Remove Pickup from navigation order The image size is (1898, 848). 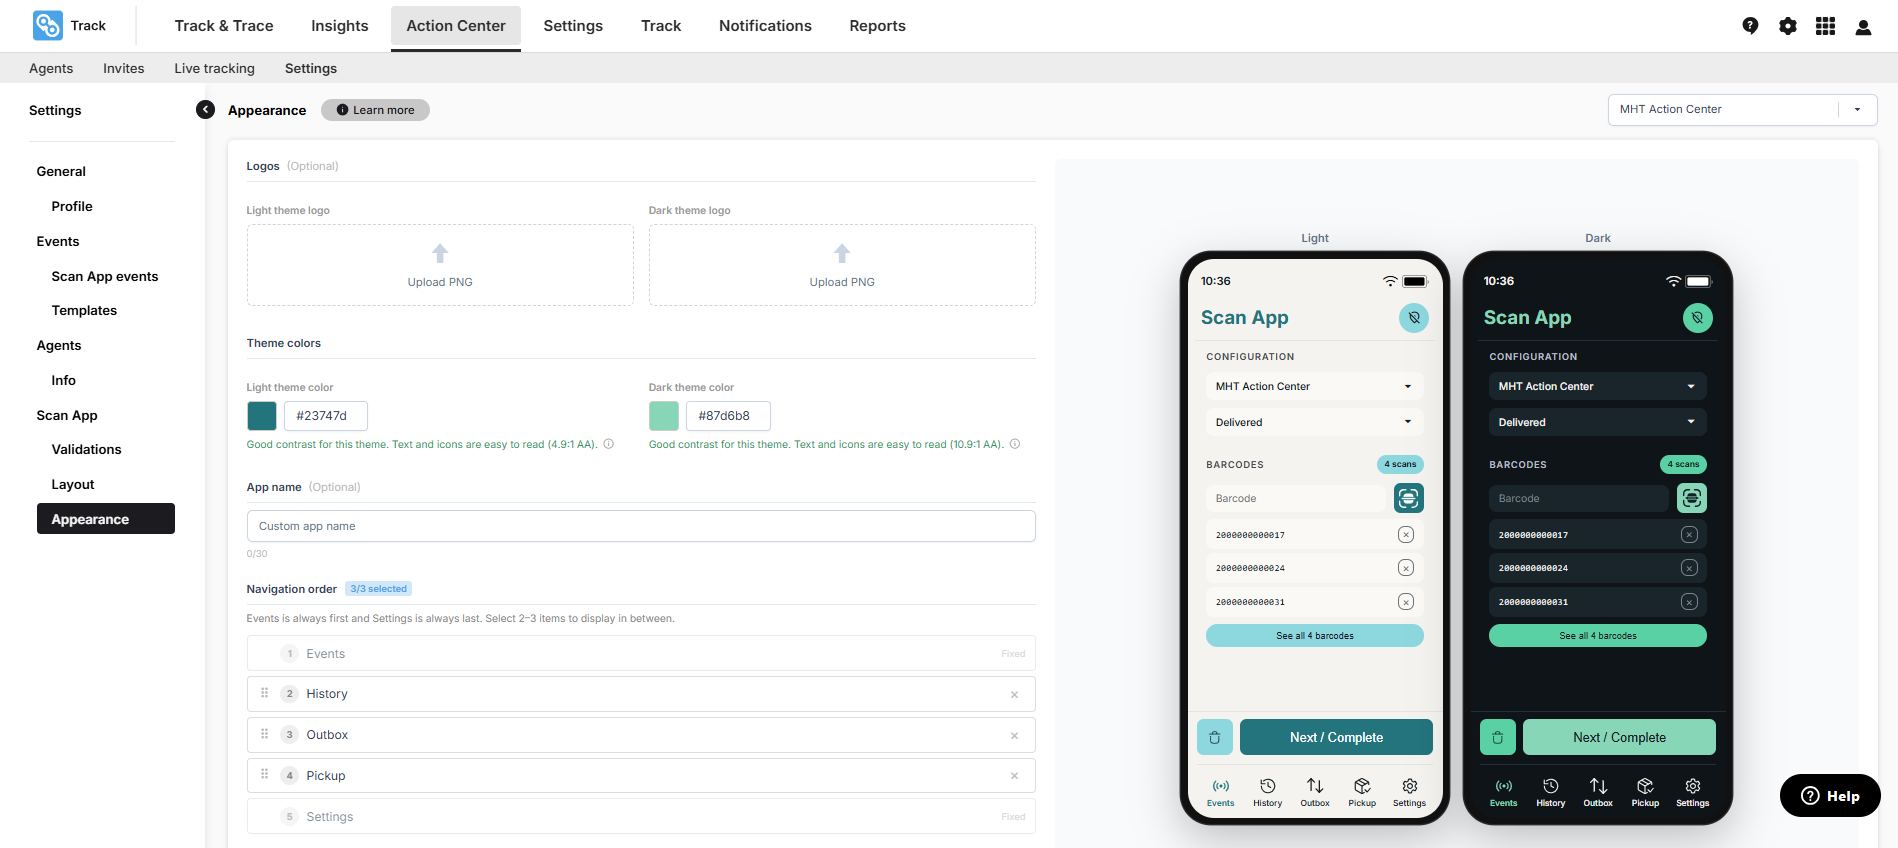click(x=1014, y=776)
